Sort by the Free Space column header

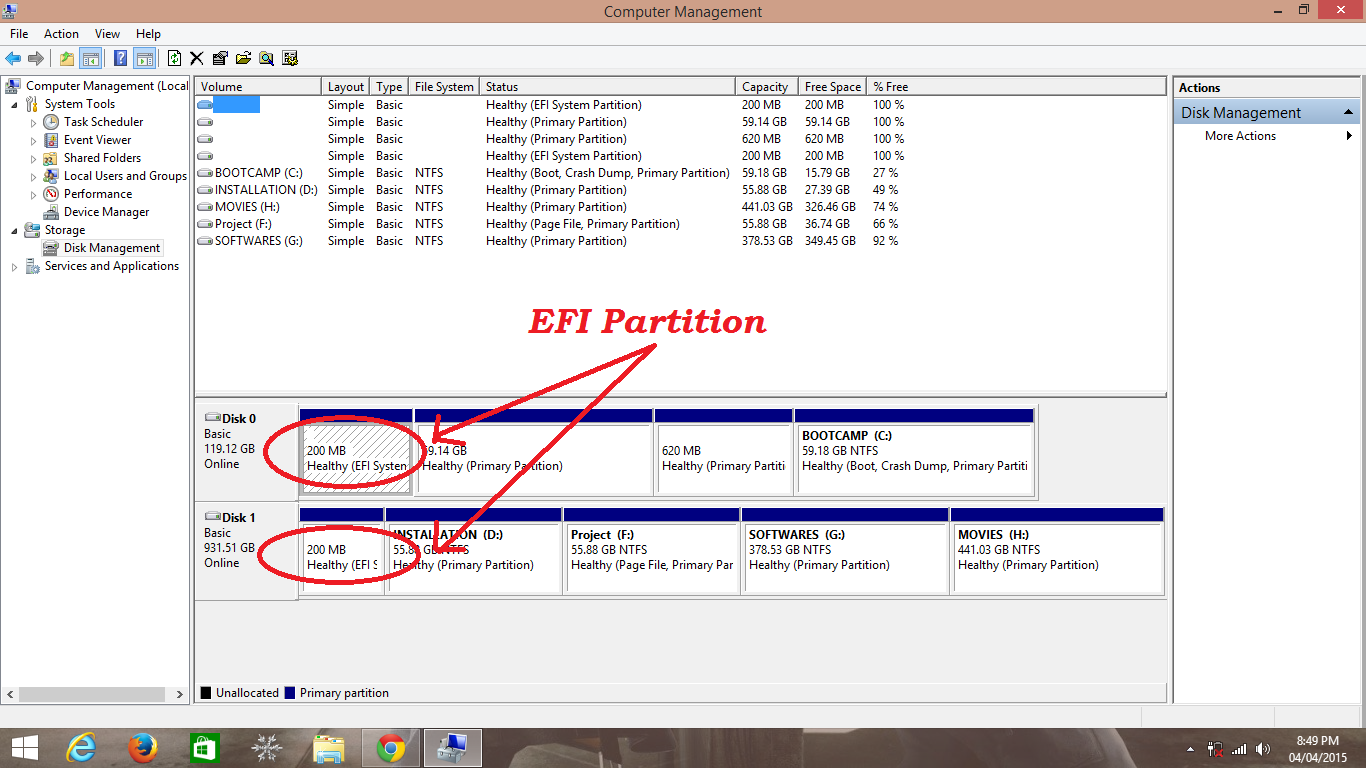832,87
